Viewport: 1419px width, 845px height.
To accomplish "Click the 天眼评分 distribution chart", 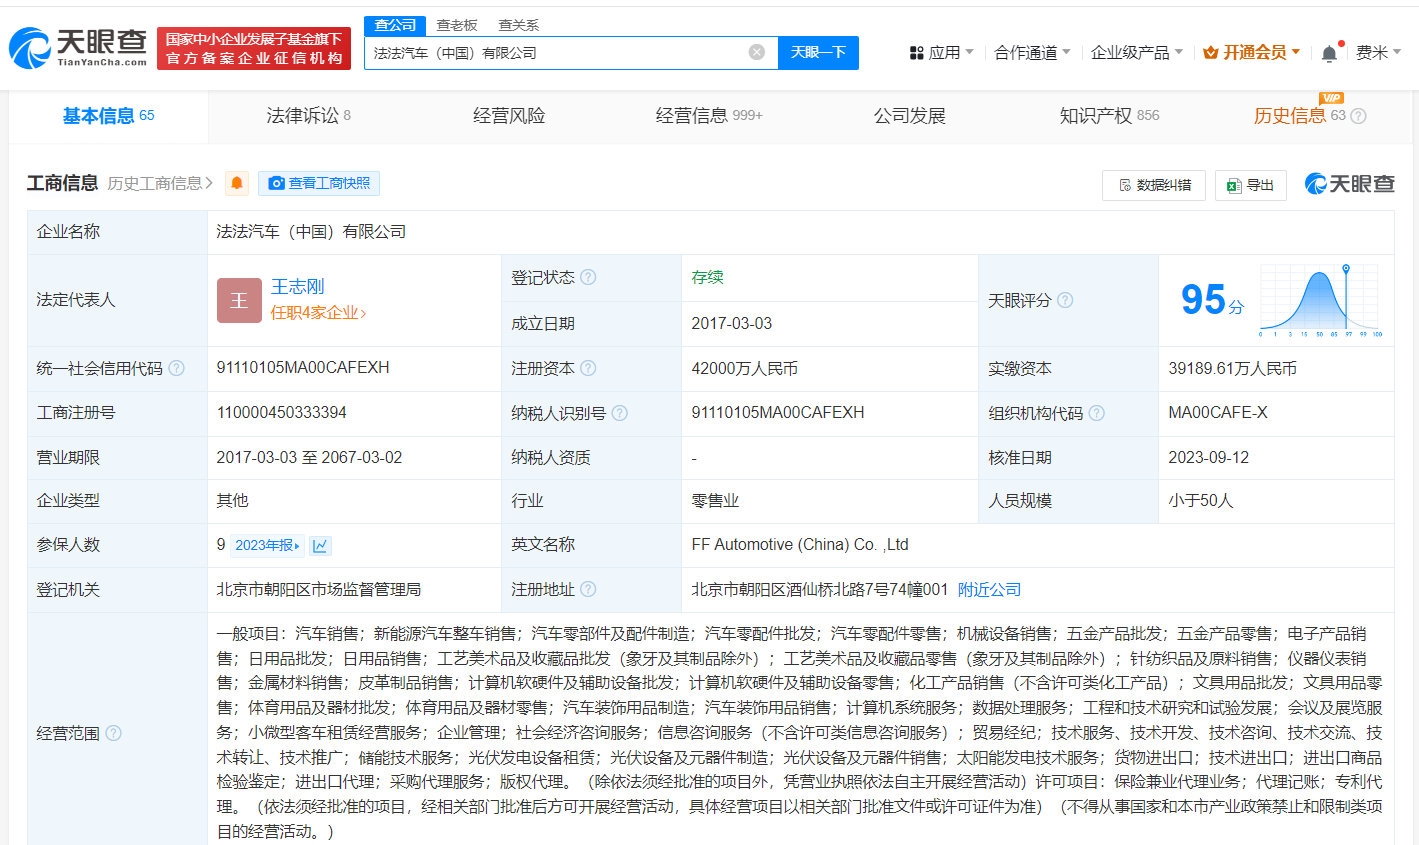I will click(x=1320, y=300).
